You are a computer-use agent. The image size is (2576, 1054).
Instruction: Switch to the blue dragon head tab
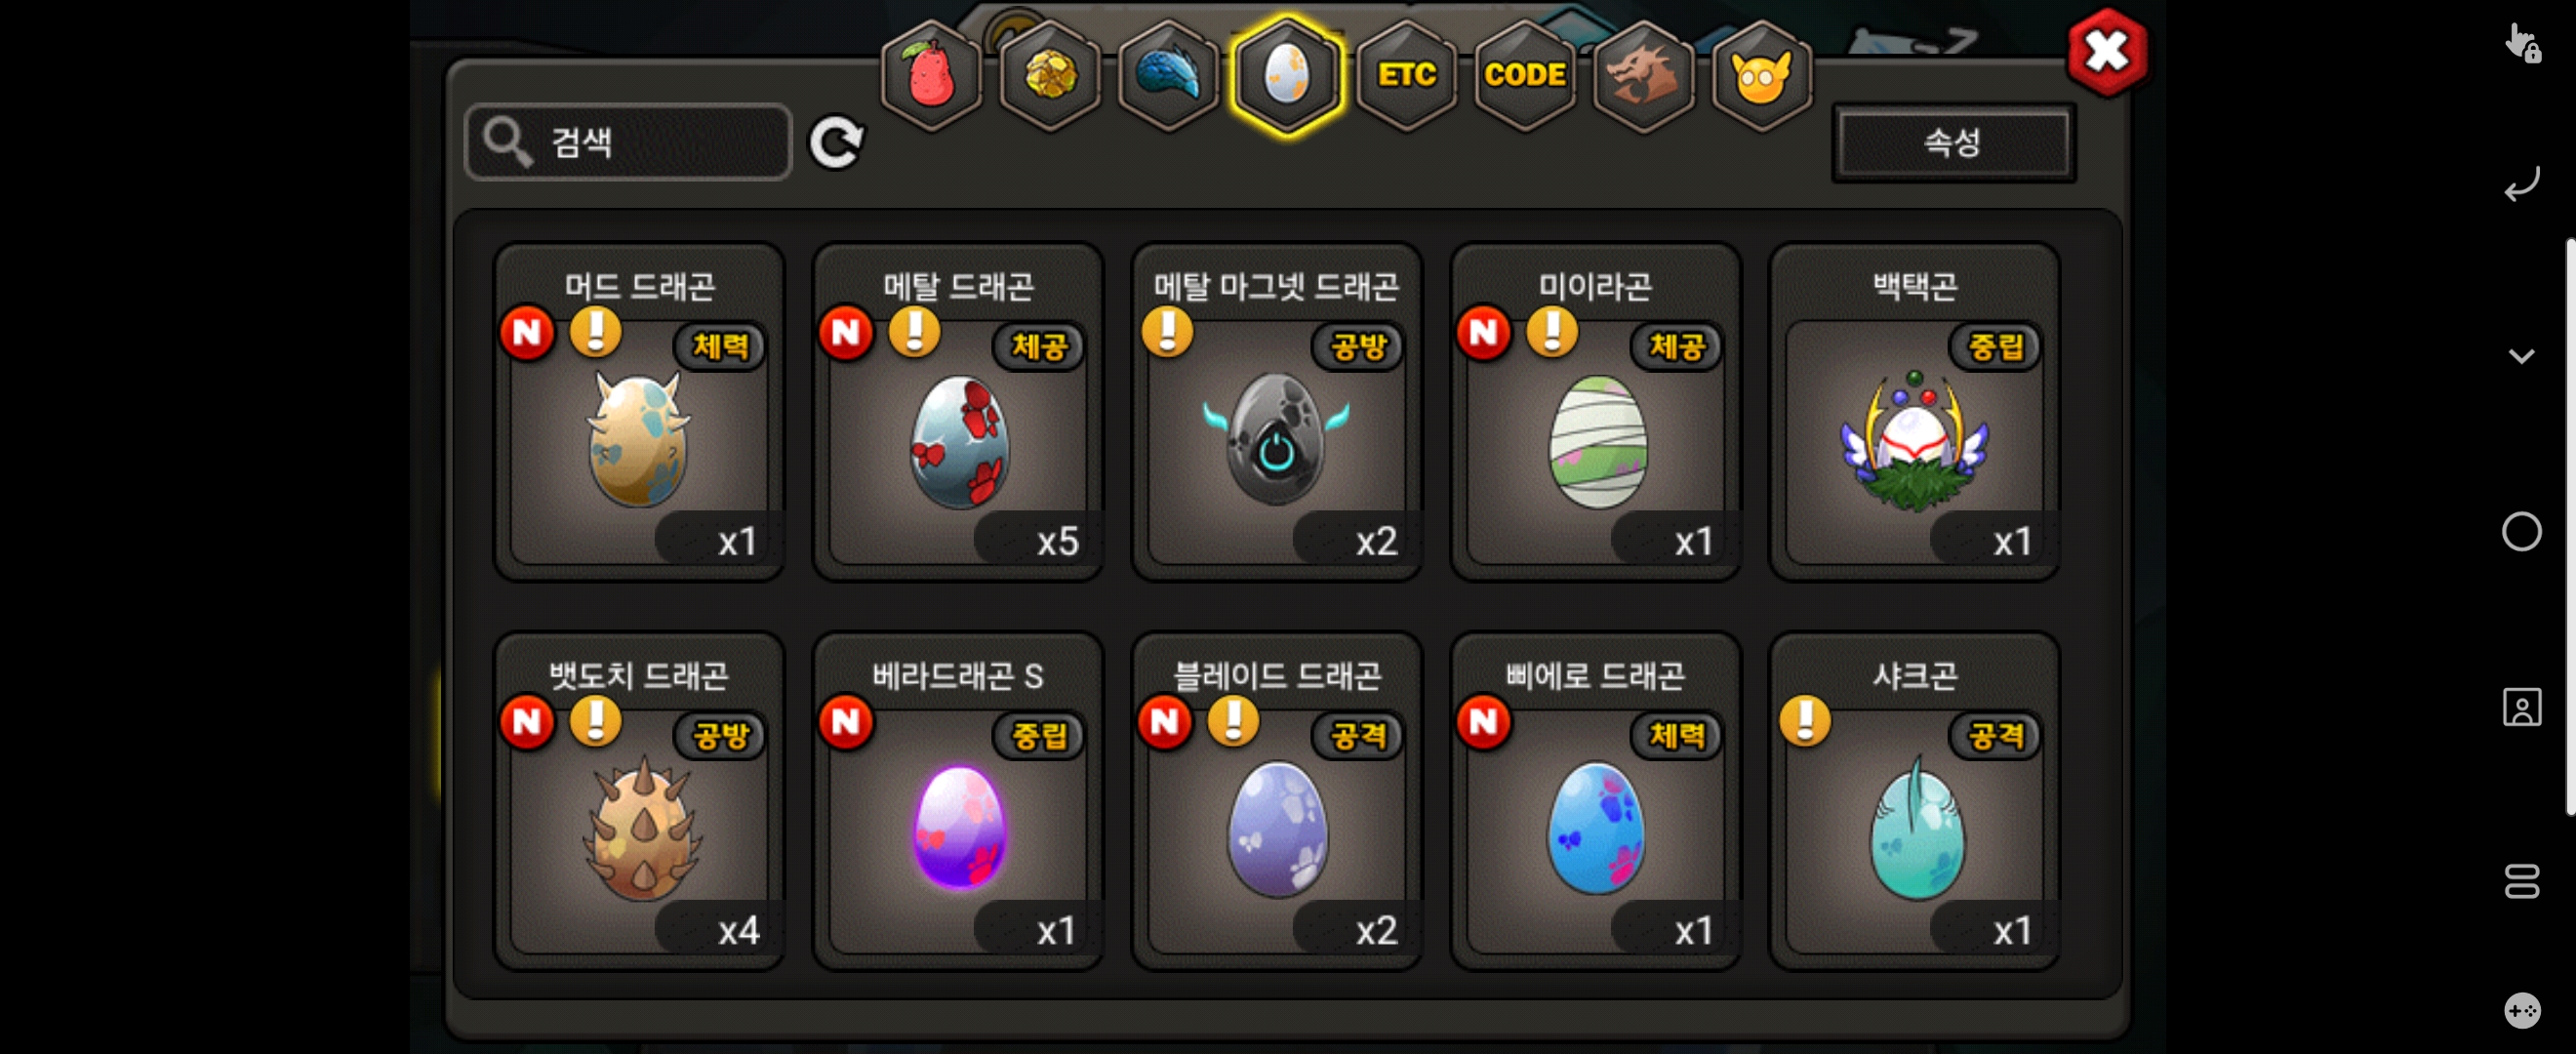click(1168, 76)
